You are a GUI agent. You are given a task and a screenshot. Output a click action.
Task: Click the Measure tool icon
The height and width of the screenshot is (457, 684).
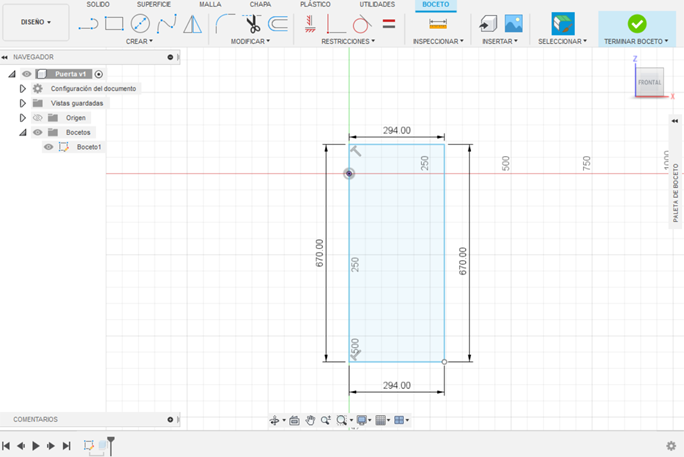coord(438,24)
